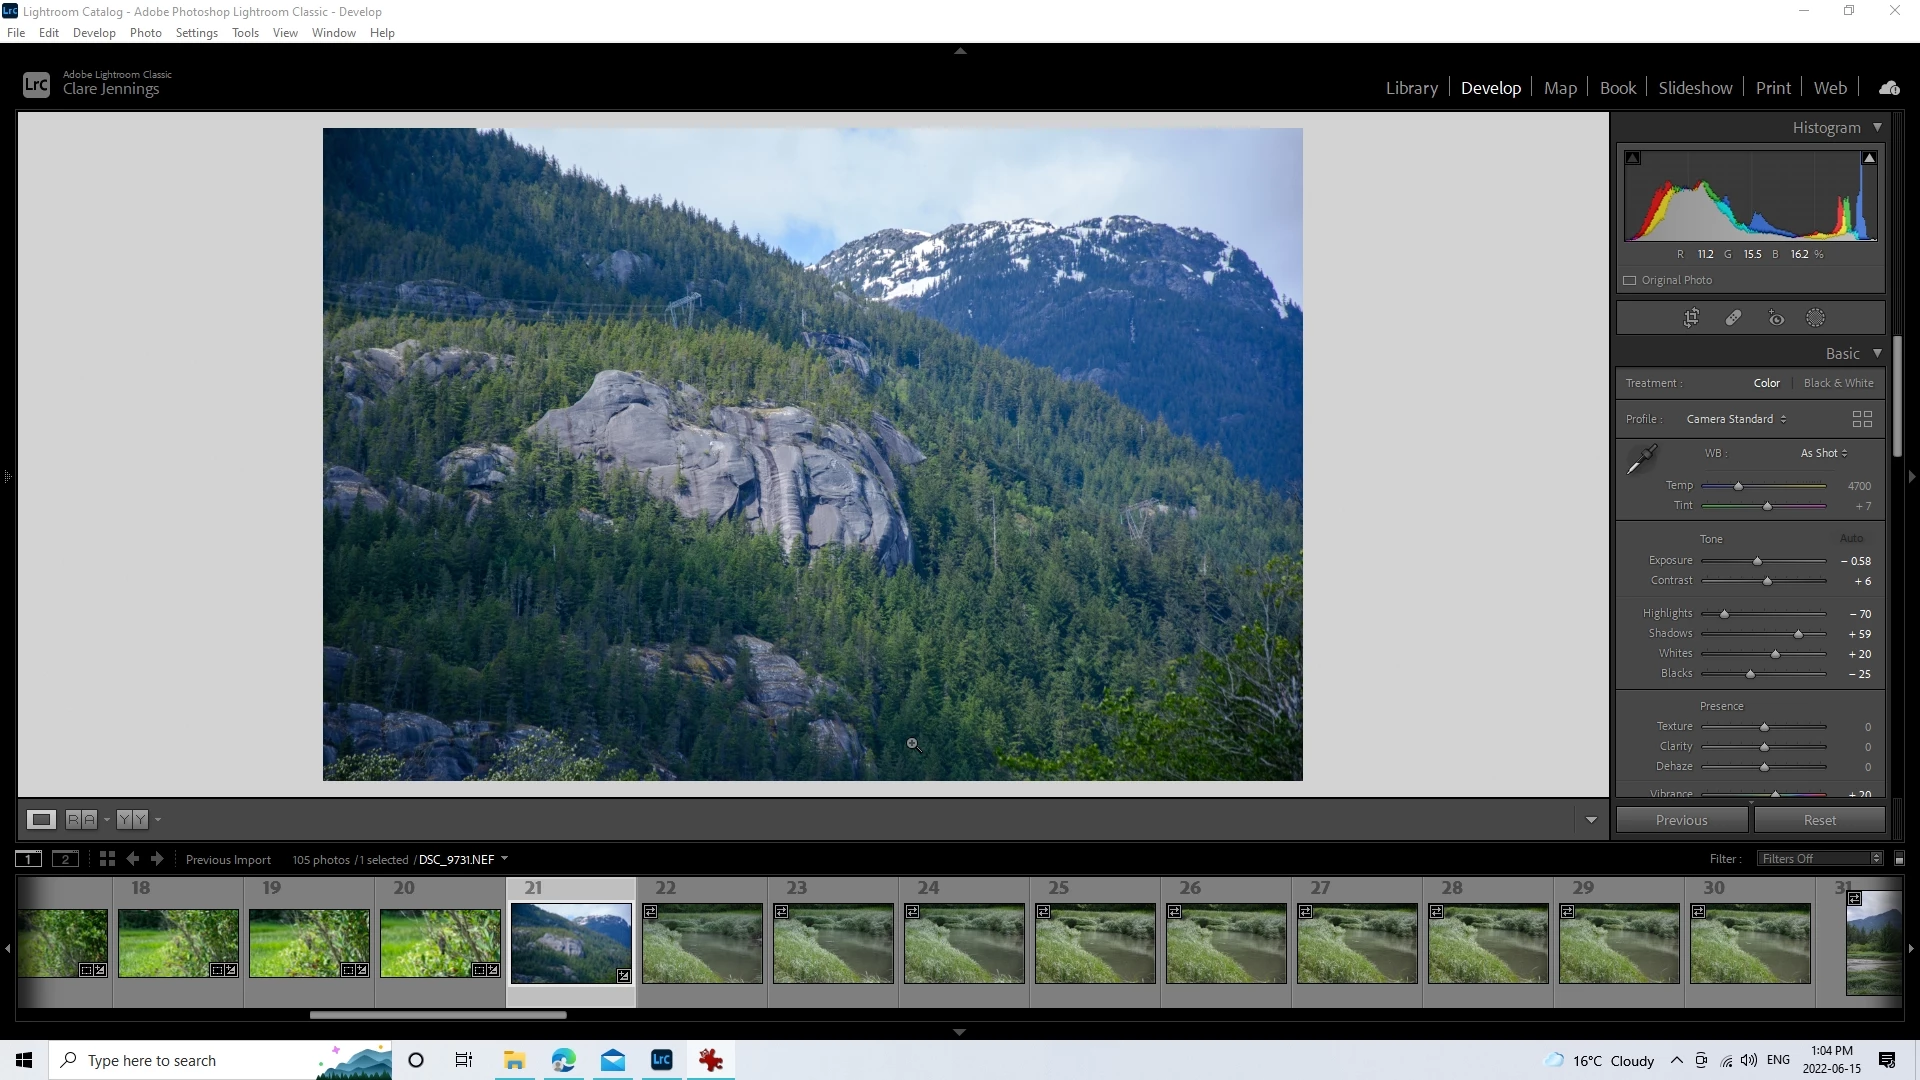Click the cloud sync status icon

(x=1889, y=88)
